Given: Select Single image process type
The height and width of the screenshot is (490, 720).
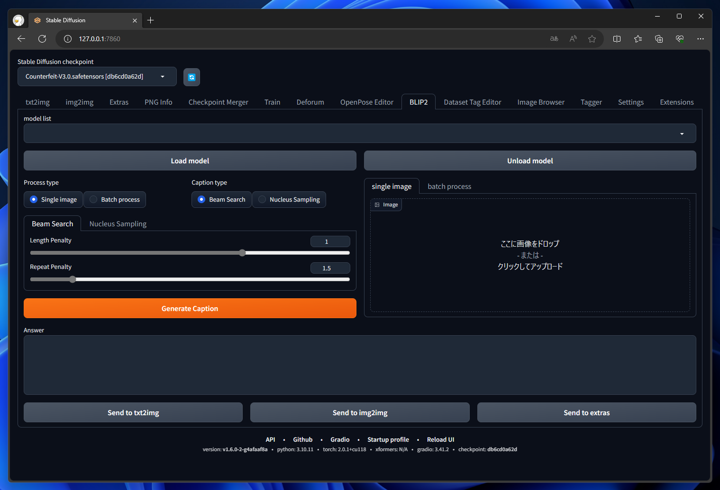Looking at the screenshot, I should pyautogui.click(x=53, y=199).
